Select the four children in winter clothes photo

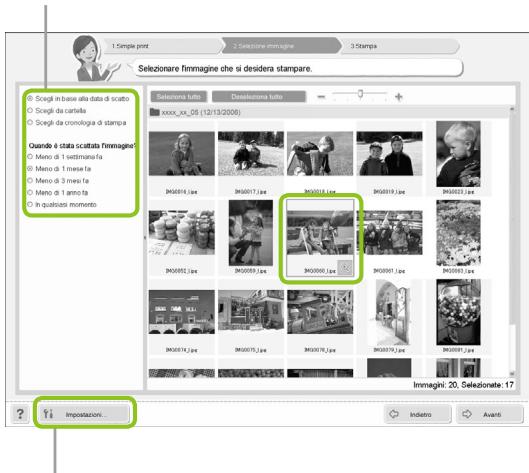tap(389, 233)
